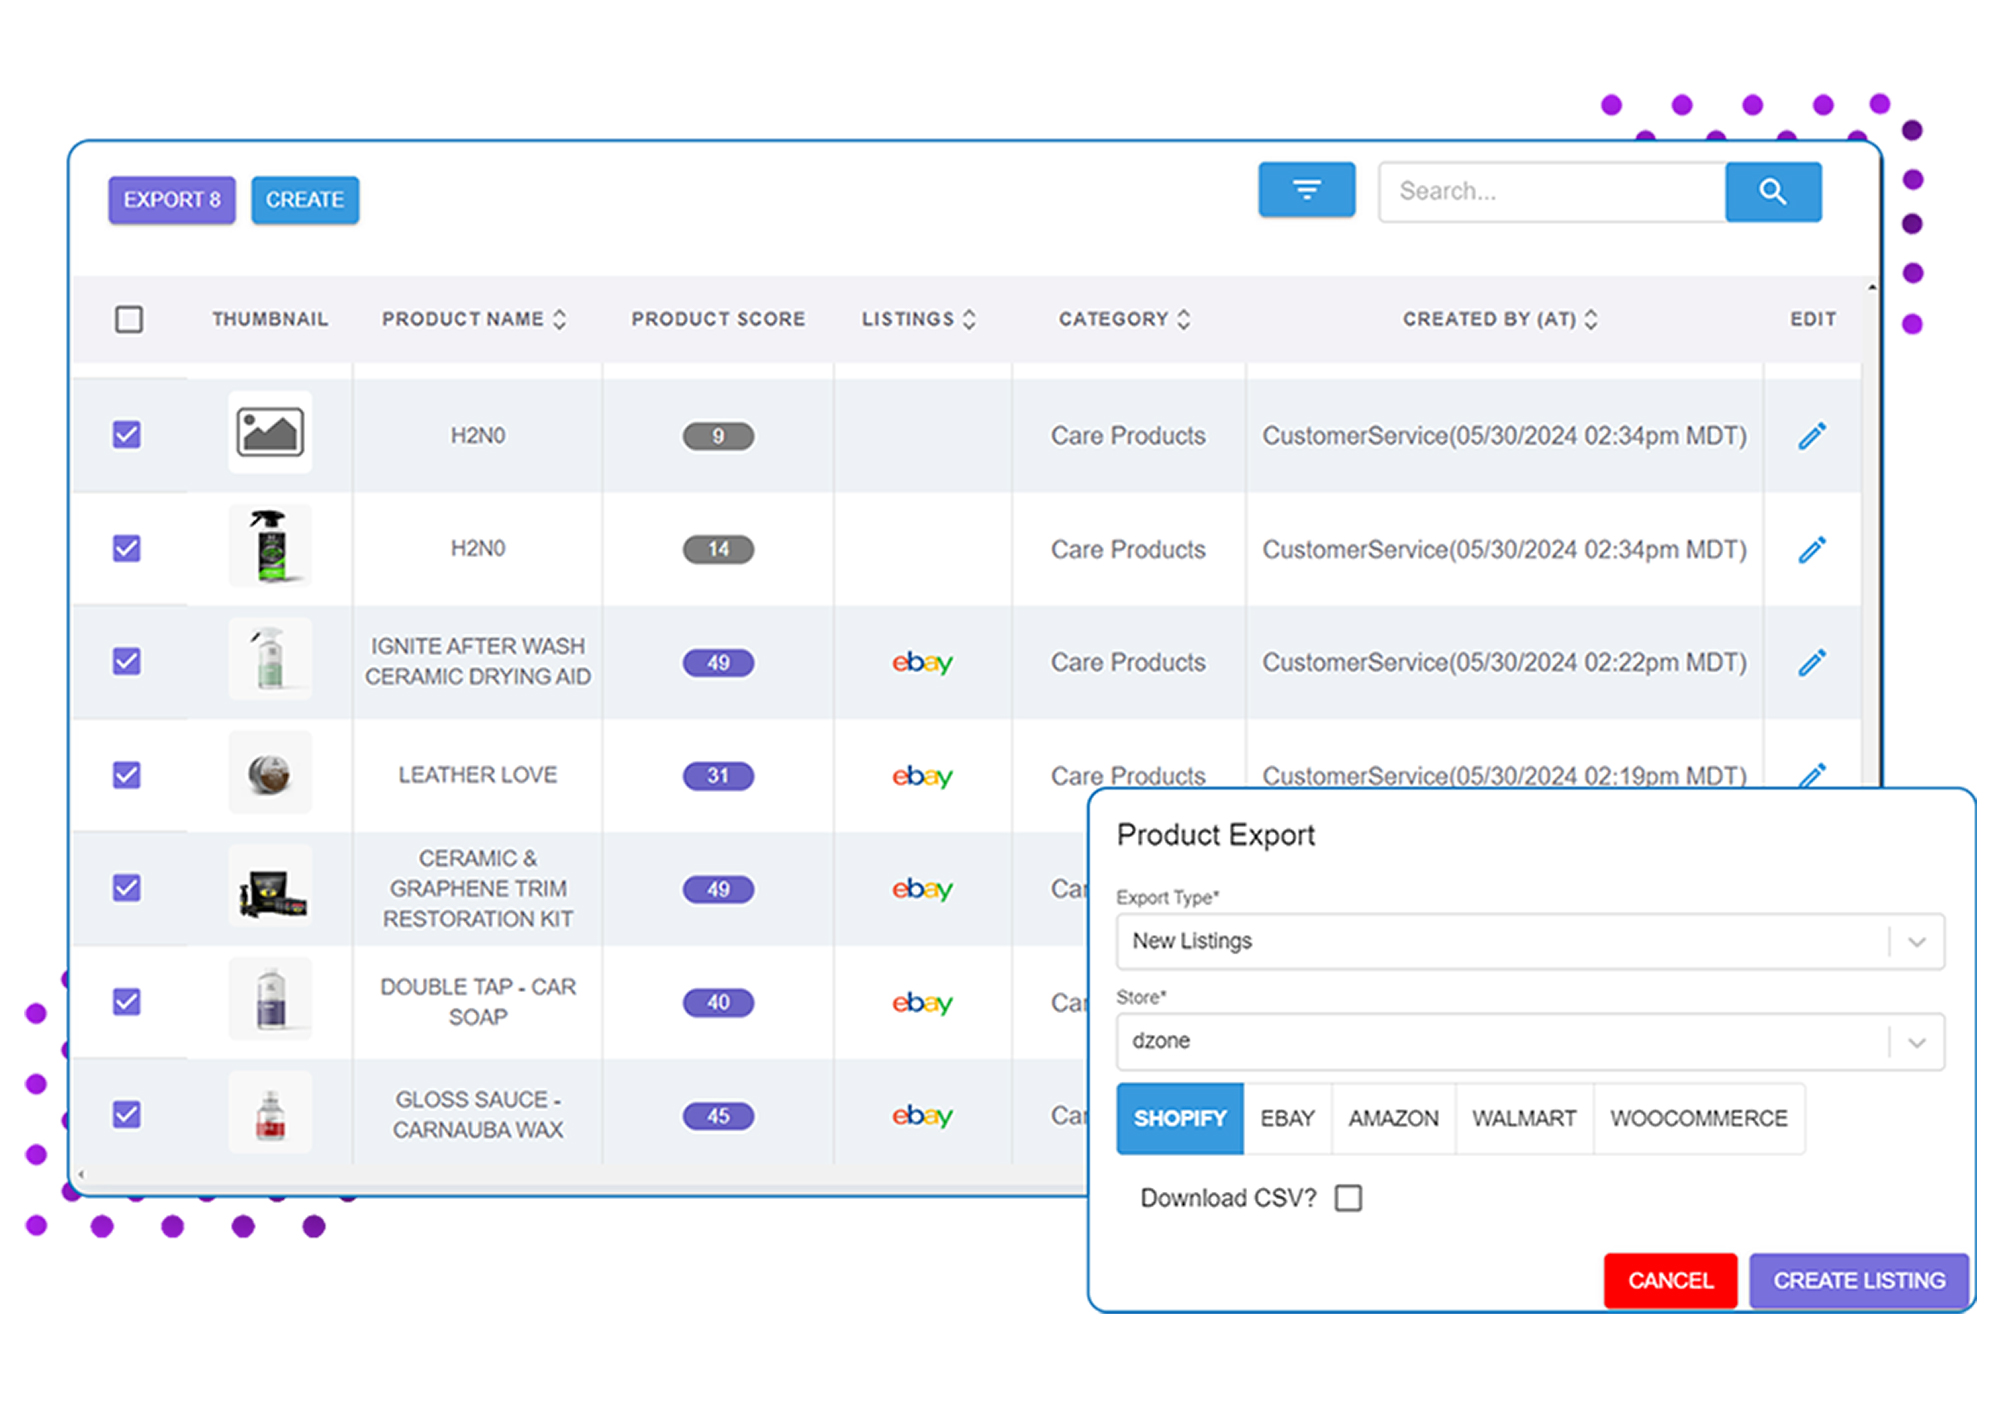Screen dimensions: 2000x1406
Task: Sort by Product Name column arrows
Action: [x=560, y=320]
